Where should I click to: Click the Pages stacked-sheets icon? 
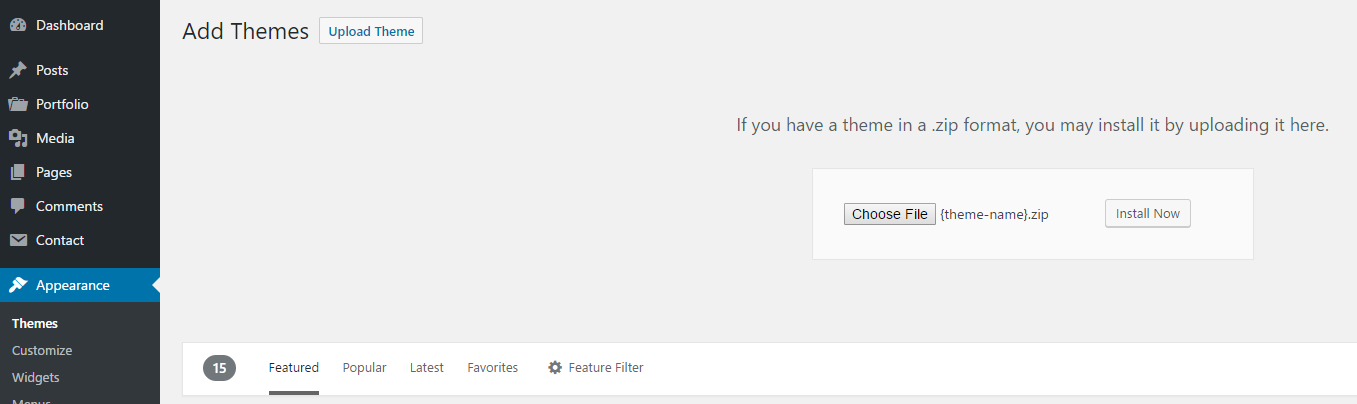[x=18, y=172]
